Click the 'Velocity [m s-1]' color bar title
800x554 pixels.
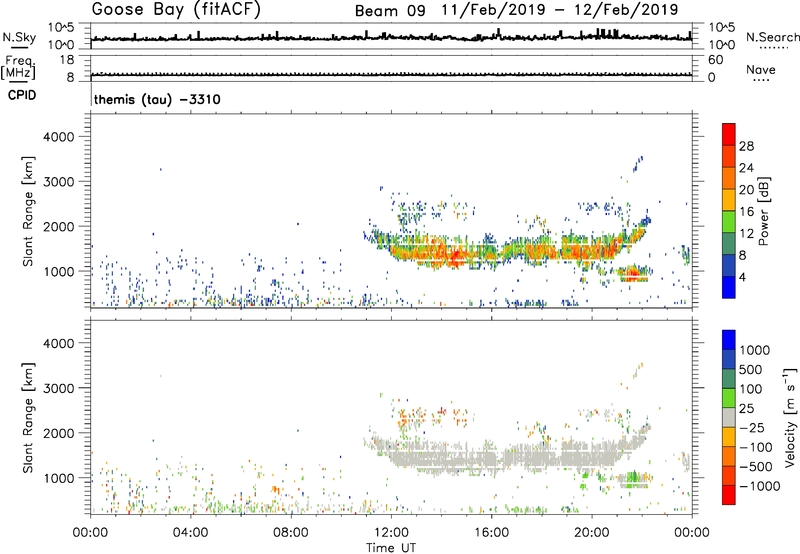790,417
